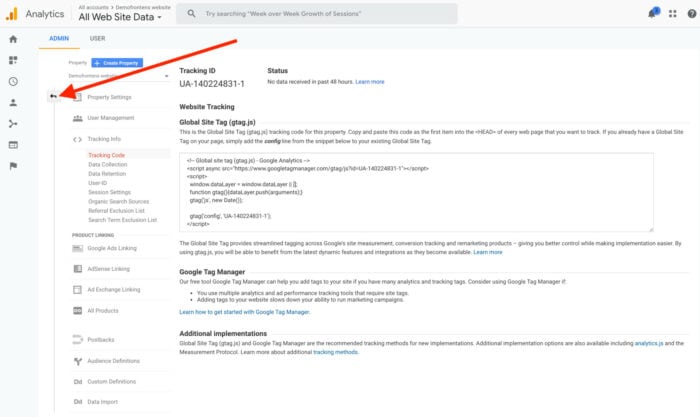Open AdSense Linking
Screen dimensions: 700x417
click(108, 269)
